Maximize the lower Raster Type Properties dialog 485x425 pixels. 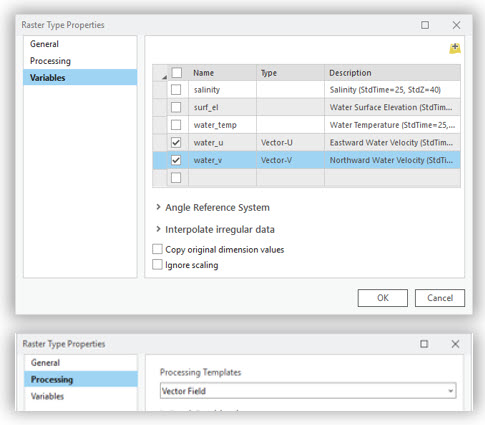point(424,344)
